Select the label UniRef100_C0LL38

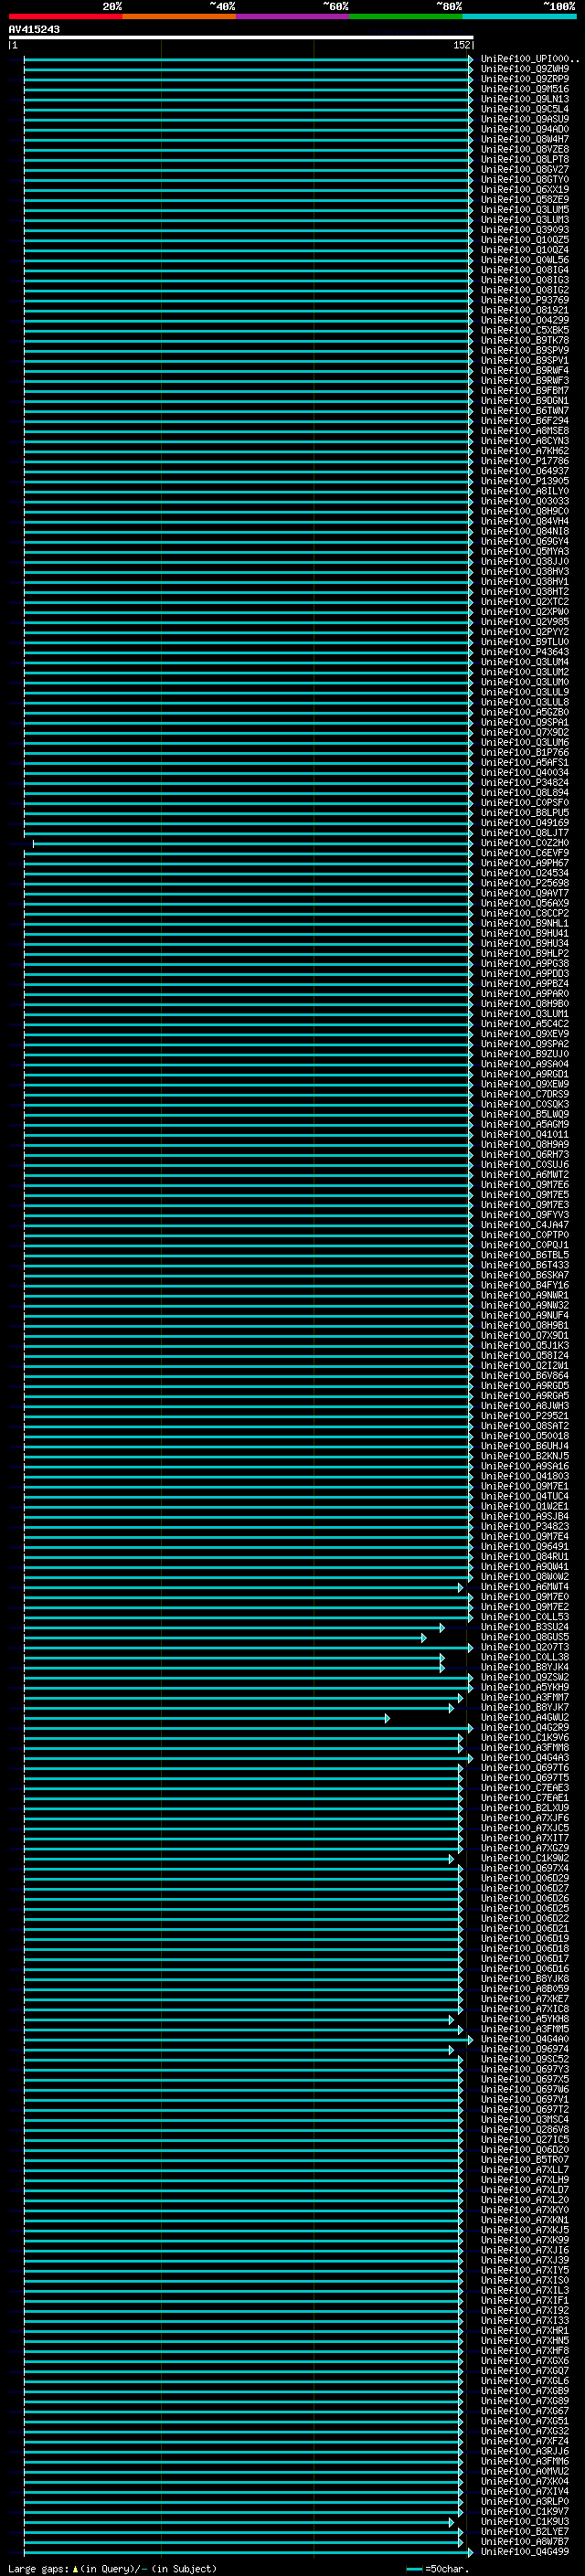(x=525, y=1657)
